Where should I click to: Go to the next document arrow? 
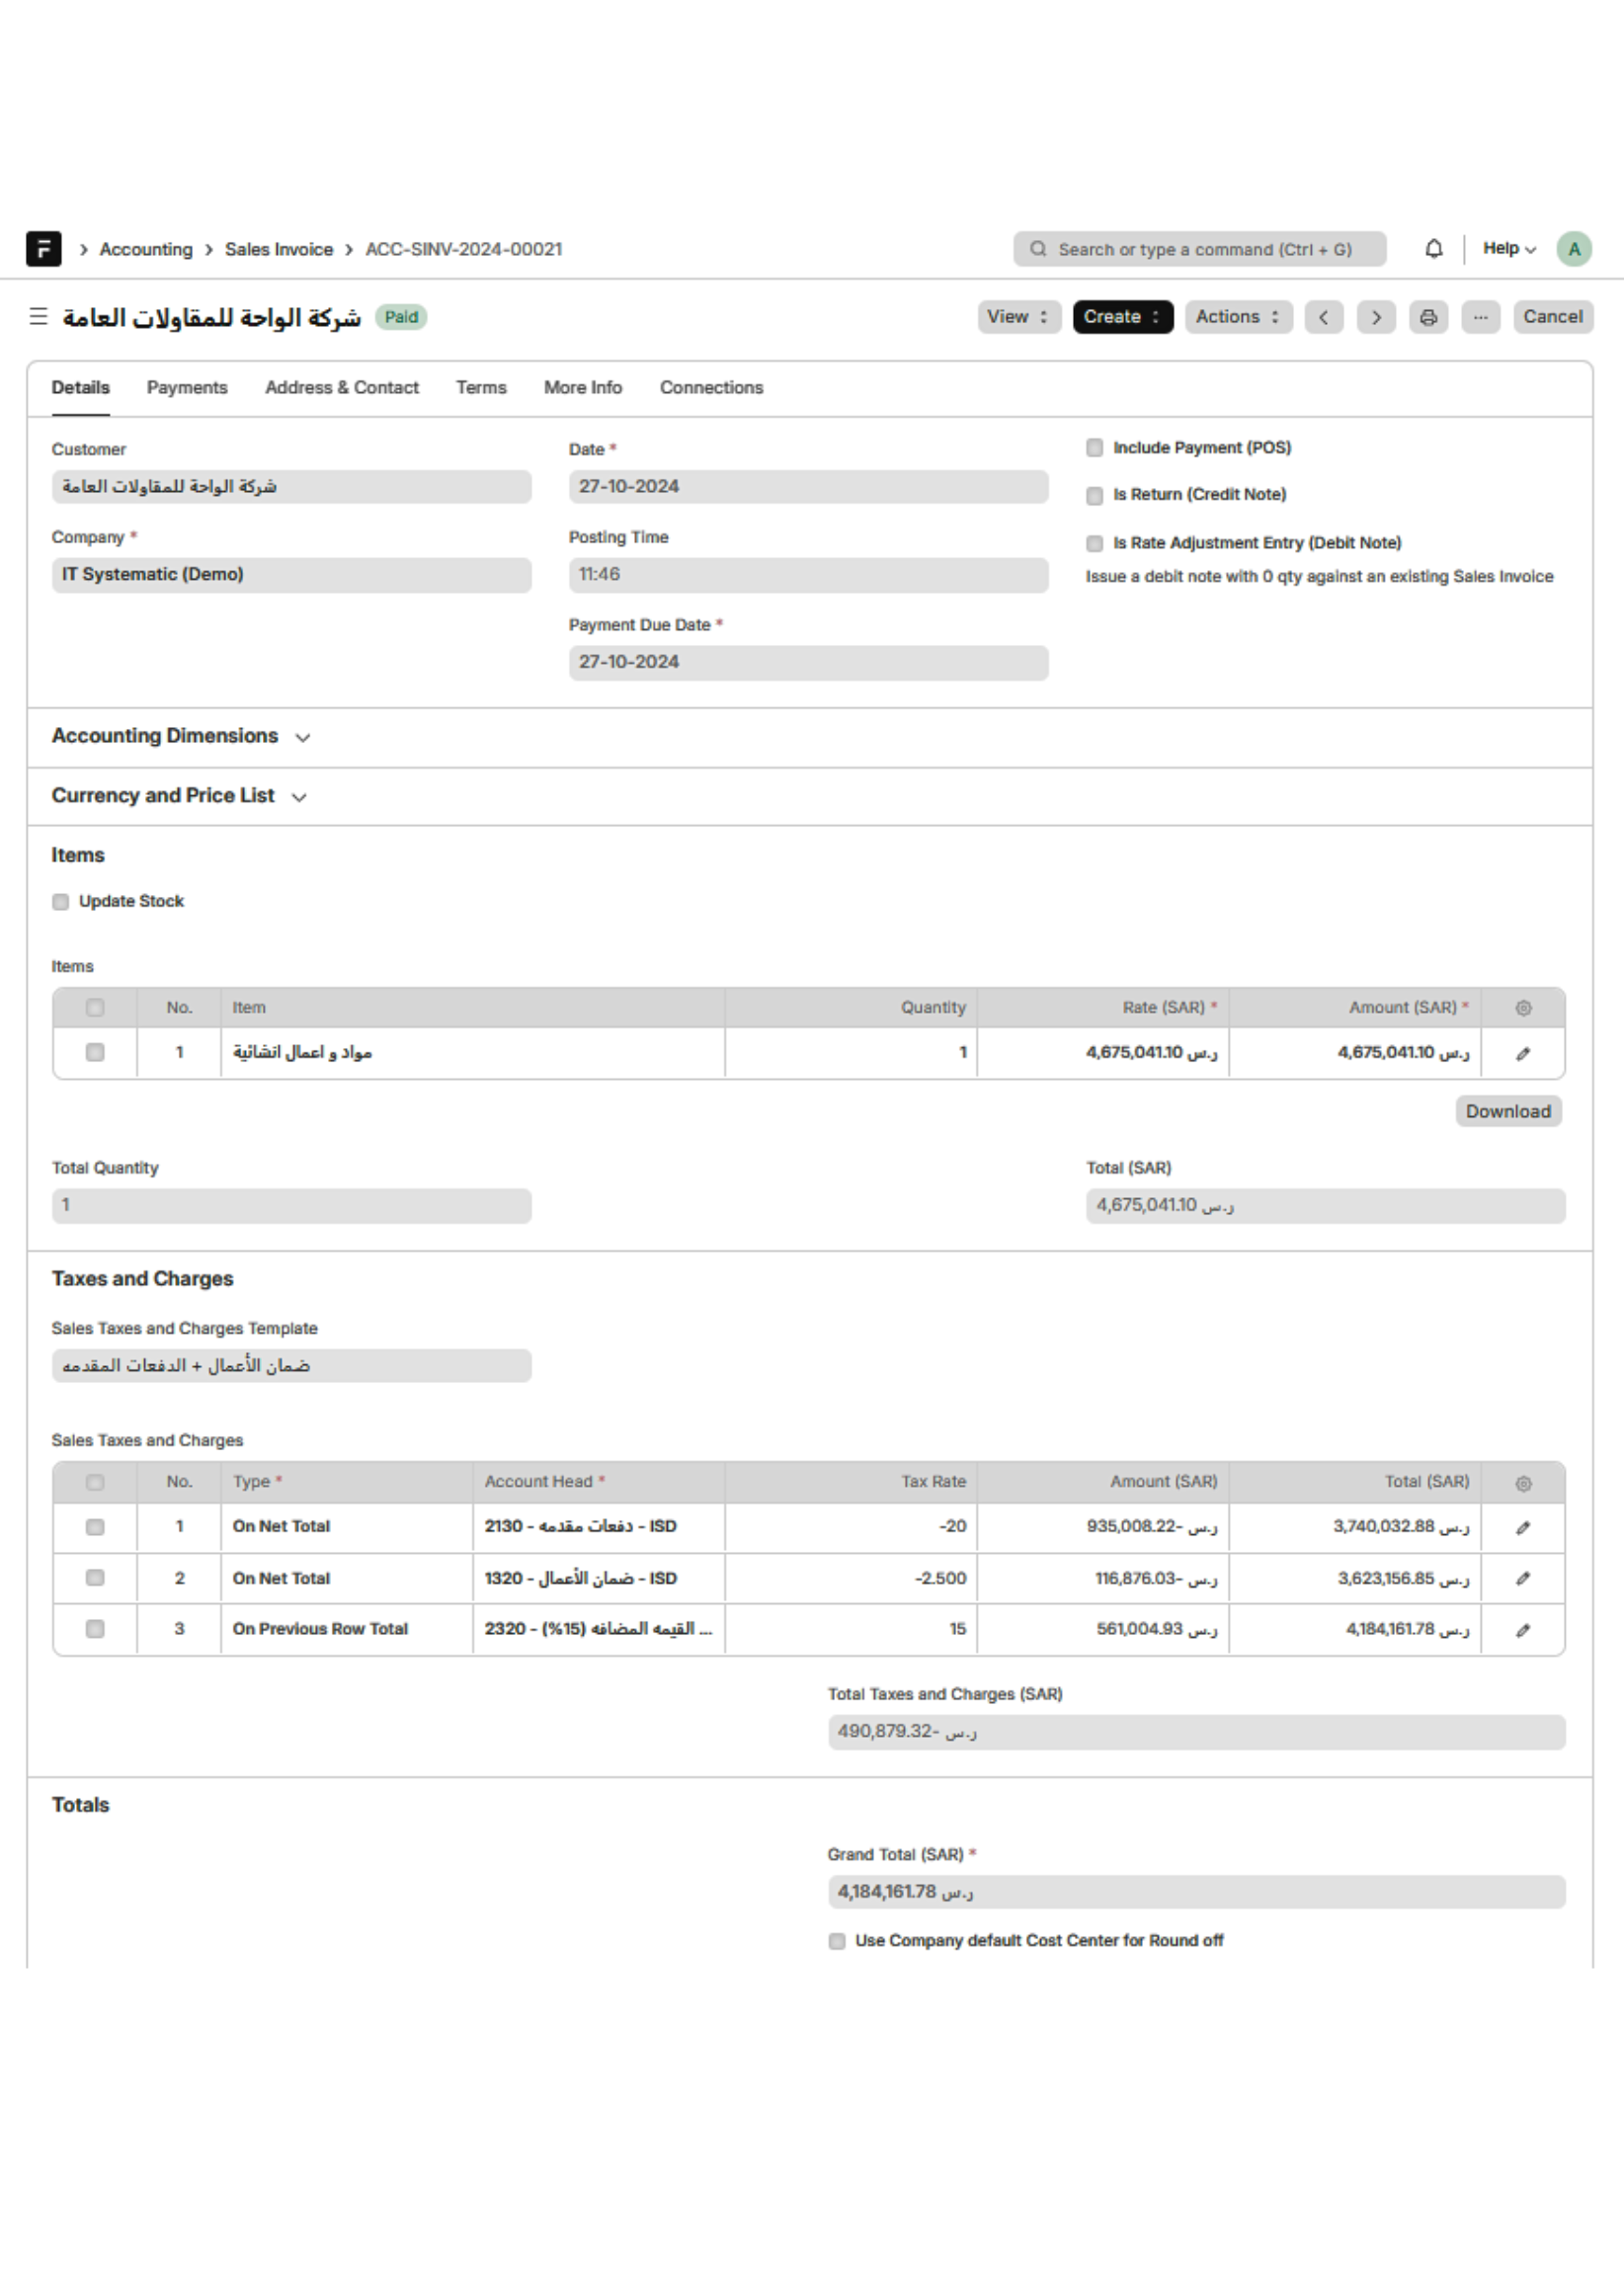click(1375, 317)
